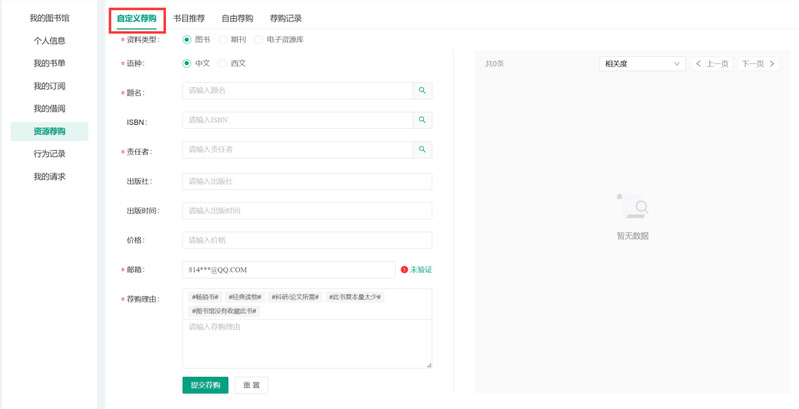Click the 未验证 email verification link

tap(421, 270)
